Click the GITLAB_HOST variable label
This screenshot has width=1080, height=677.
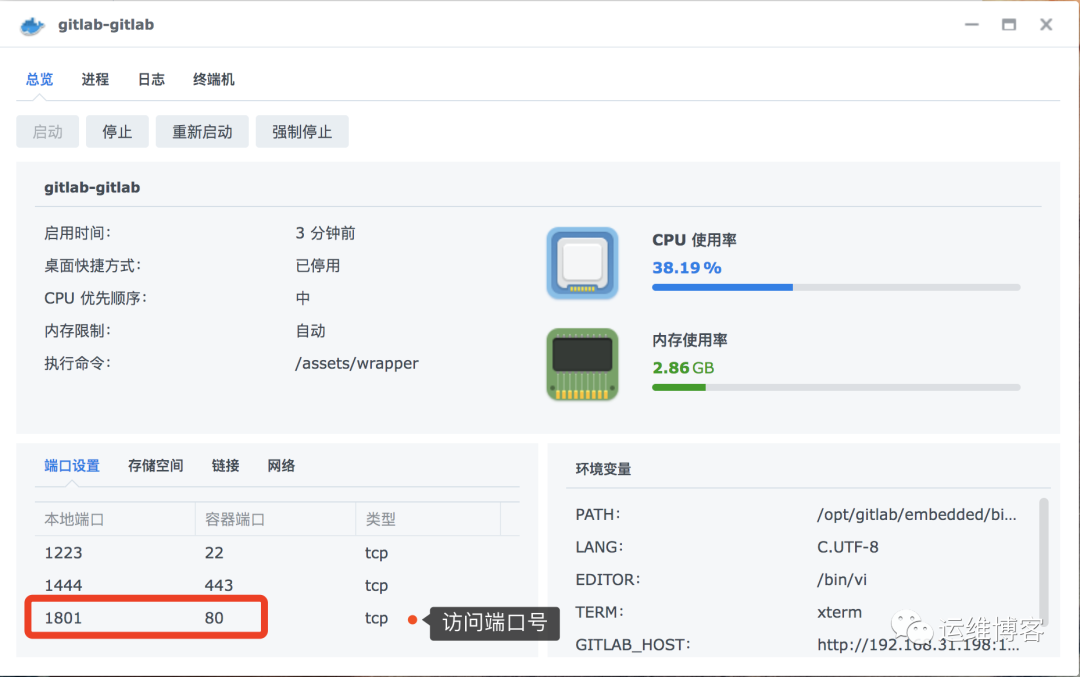point(633,645)
